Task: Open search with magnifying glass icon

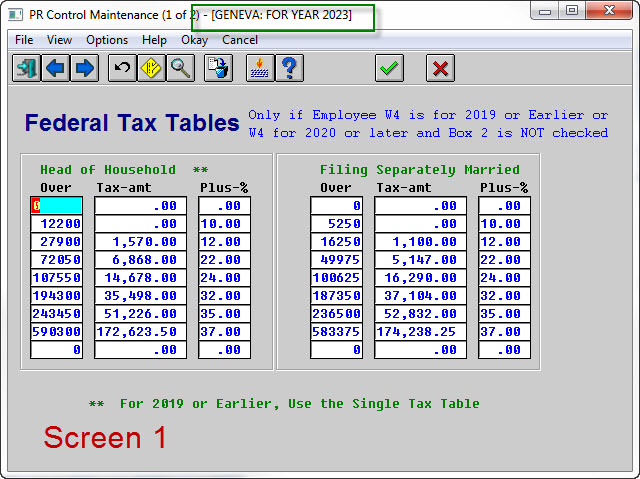Action: [180, 68]
